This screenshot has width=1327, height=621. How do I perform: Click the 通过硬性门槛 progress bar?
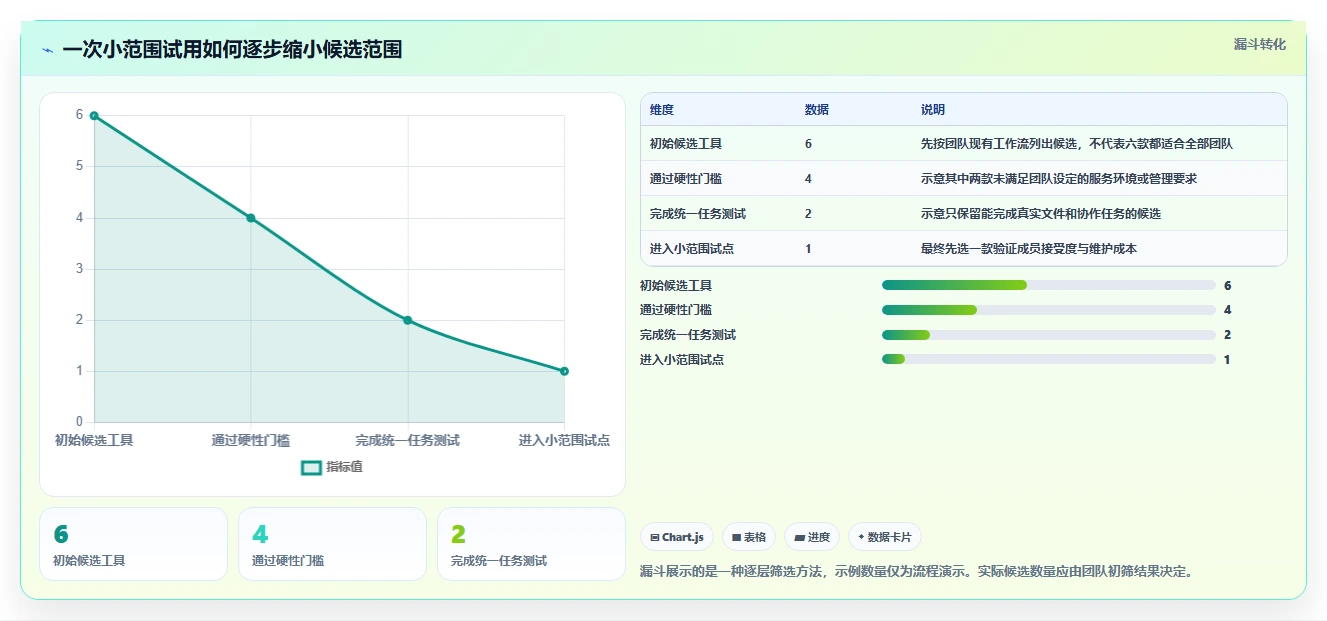point(1048,310)
